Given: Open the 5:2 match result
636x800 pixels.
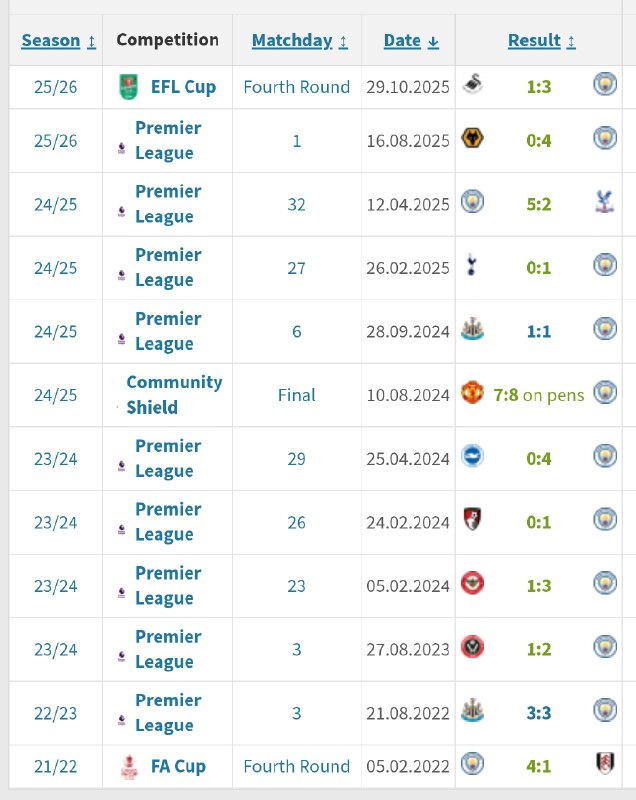Looking at the screenshot, I should click(538, 204).
